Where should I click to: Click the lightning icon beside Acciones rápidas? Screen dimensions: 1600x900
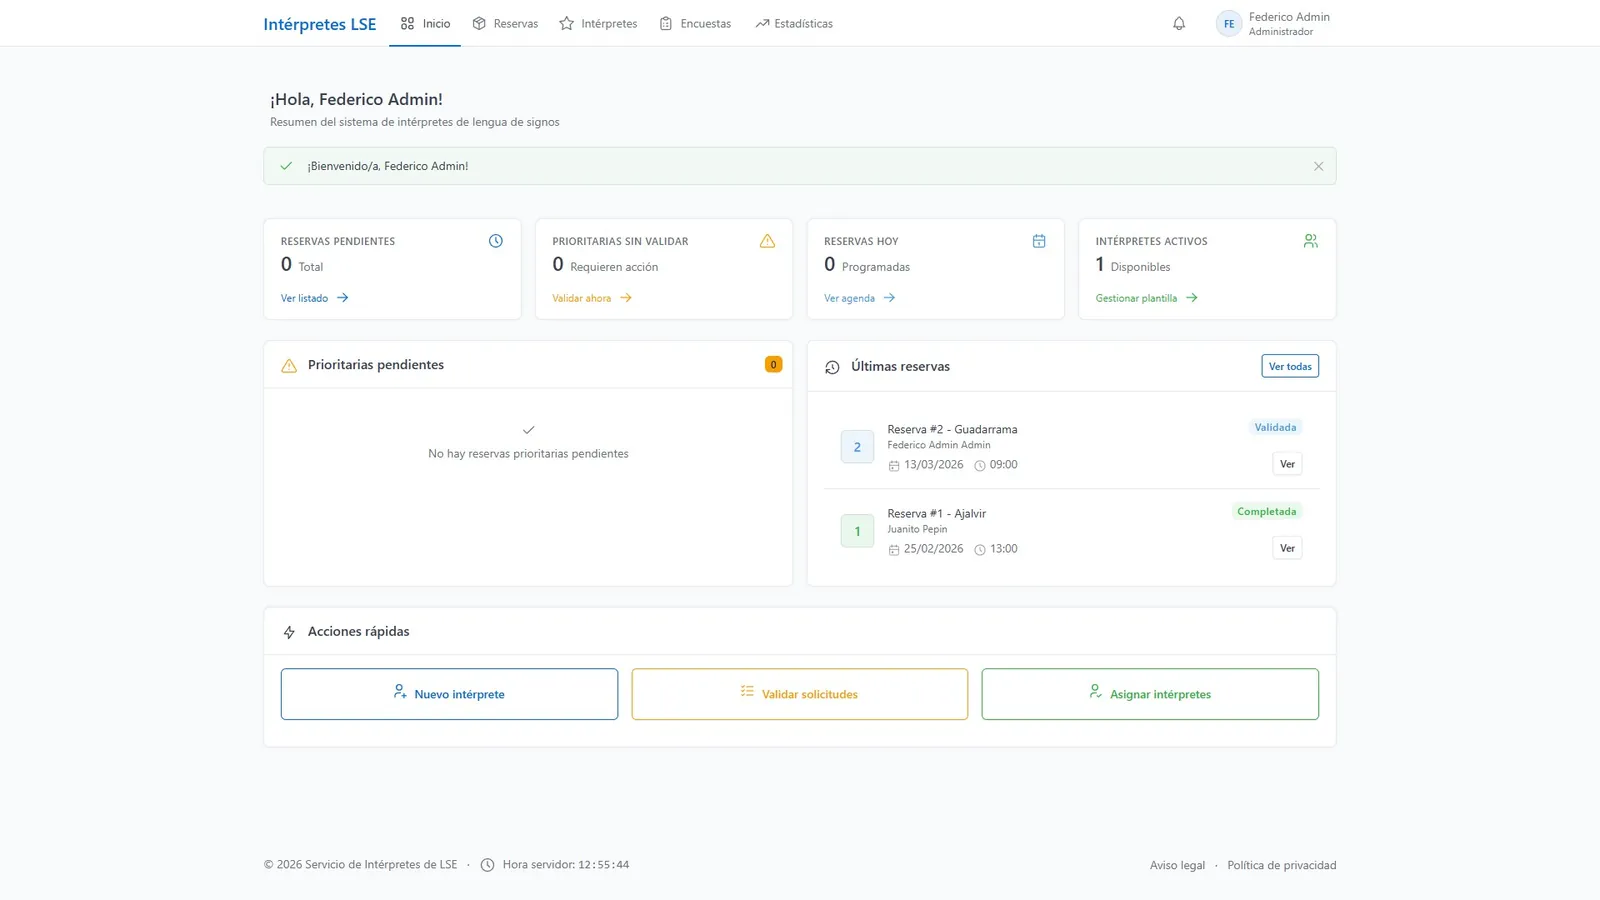289,632
